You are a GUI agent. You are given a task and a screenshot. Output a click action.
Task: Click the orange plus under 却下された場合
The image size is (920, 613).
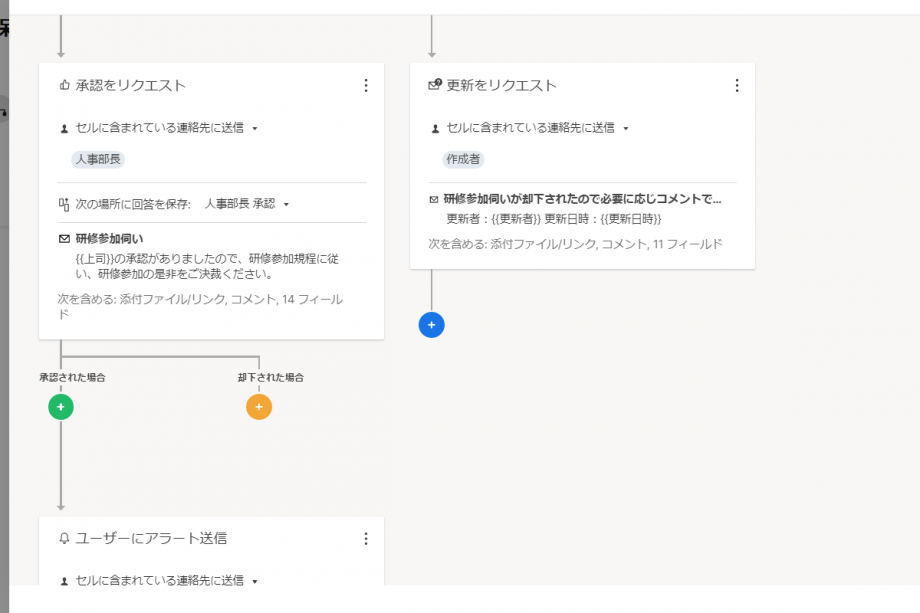pyautogui.click(x=259, y=406)
